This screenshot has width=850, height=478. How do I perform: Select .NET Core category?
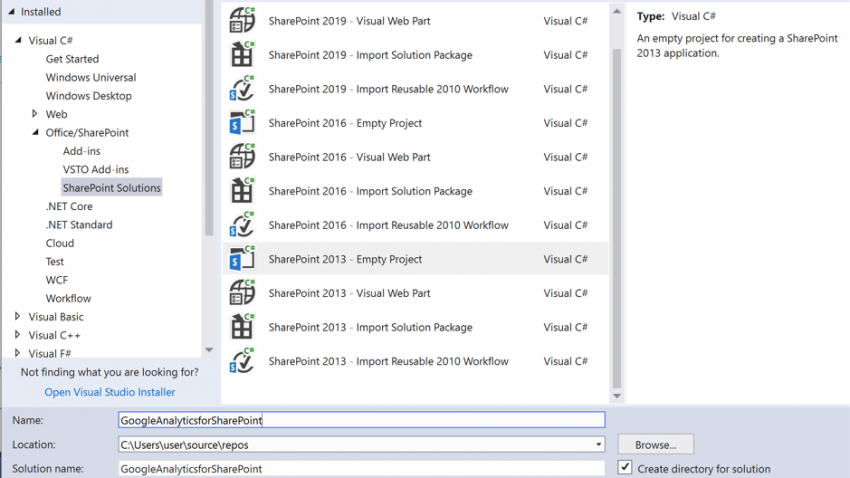pyautogui.click(x=69, y=206)
